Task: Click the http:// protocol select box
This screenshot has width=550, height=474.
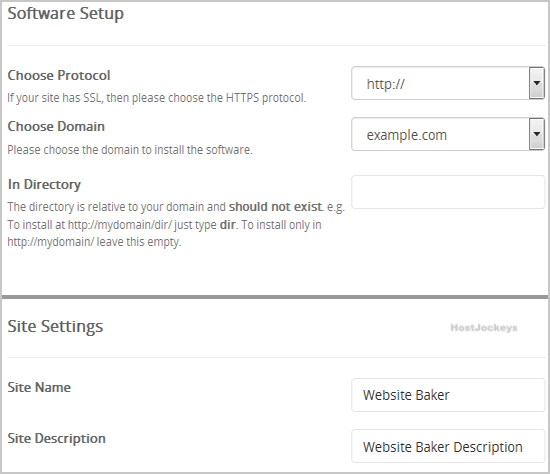Action: click(448, 83)
